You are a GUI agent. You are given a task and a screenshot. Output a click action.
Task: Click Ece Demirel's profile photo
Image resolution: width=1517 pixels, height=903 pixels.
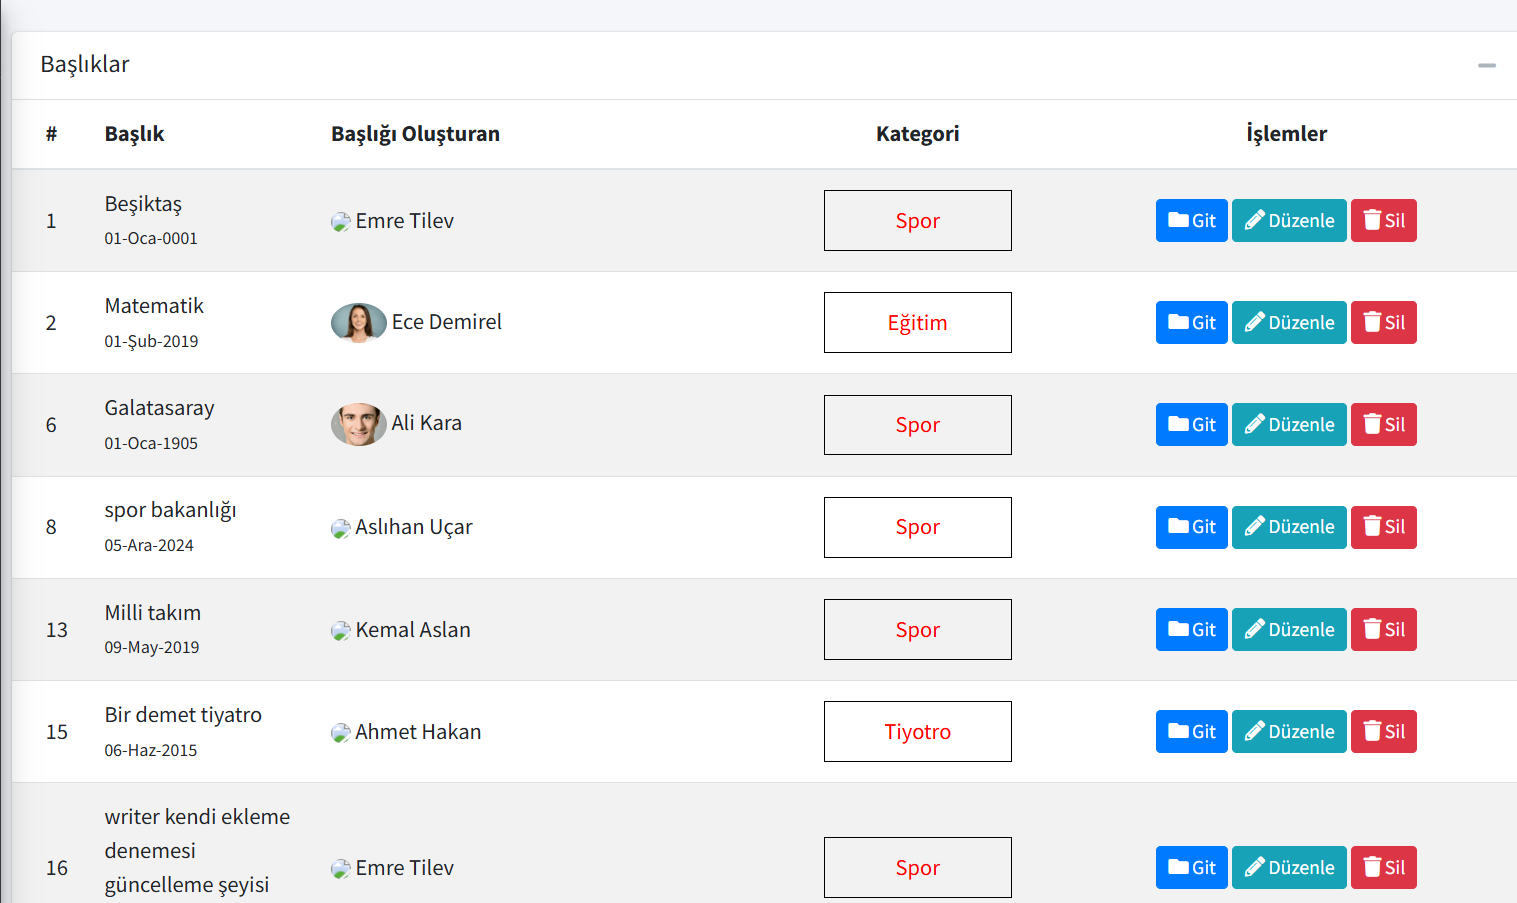coord(359,323)
